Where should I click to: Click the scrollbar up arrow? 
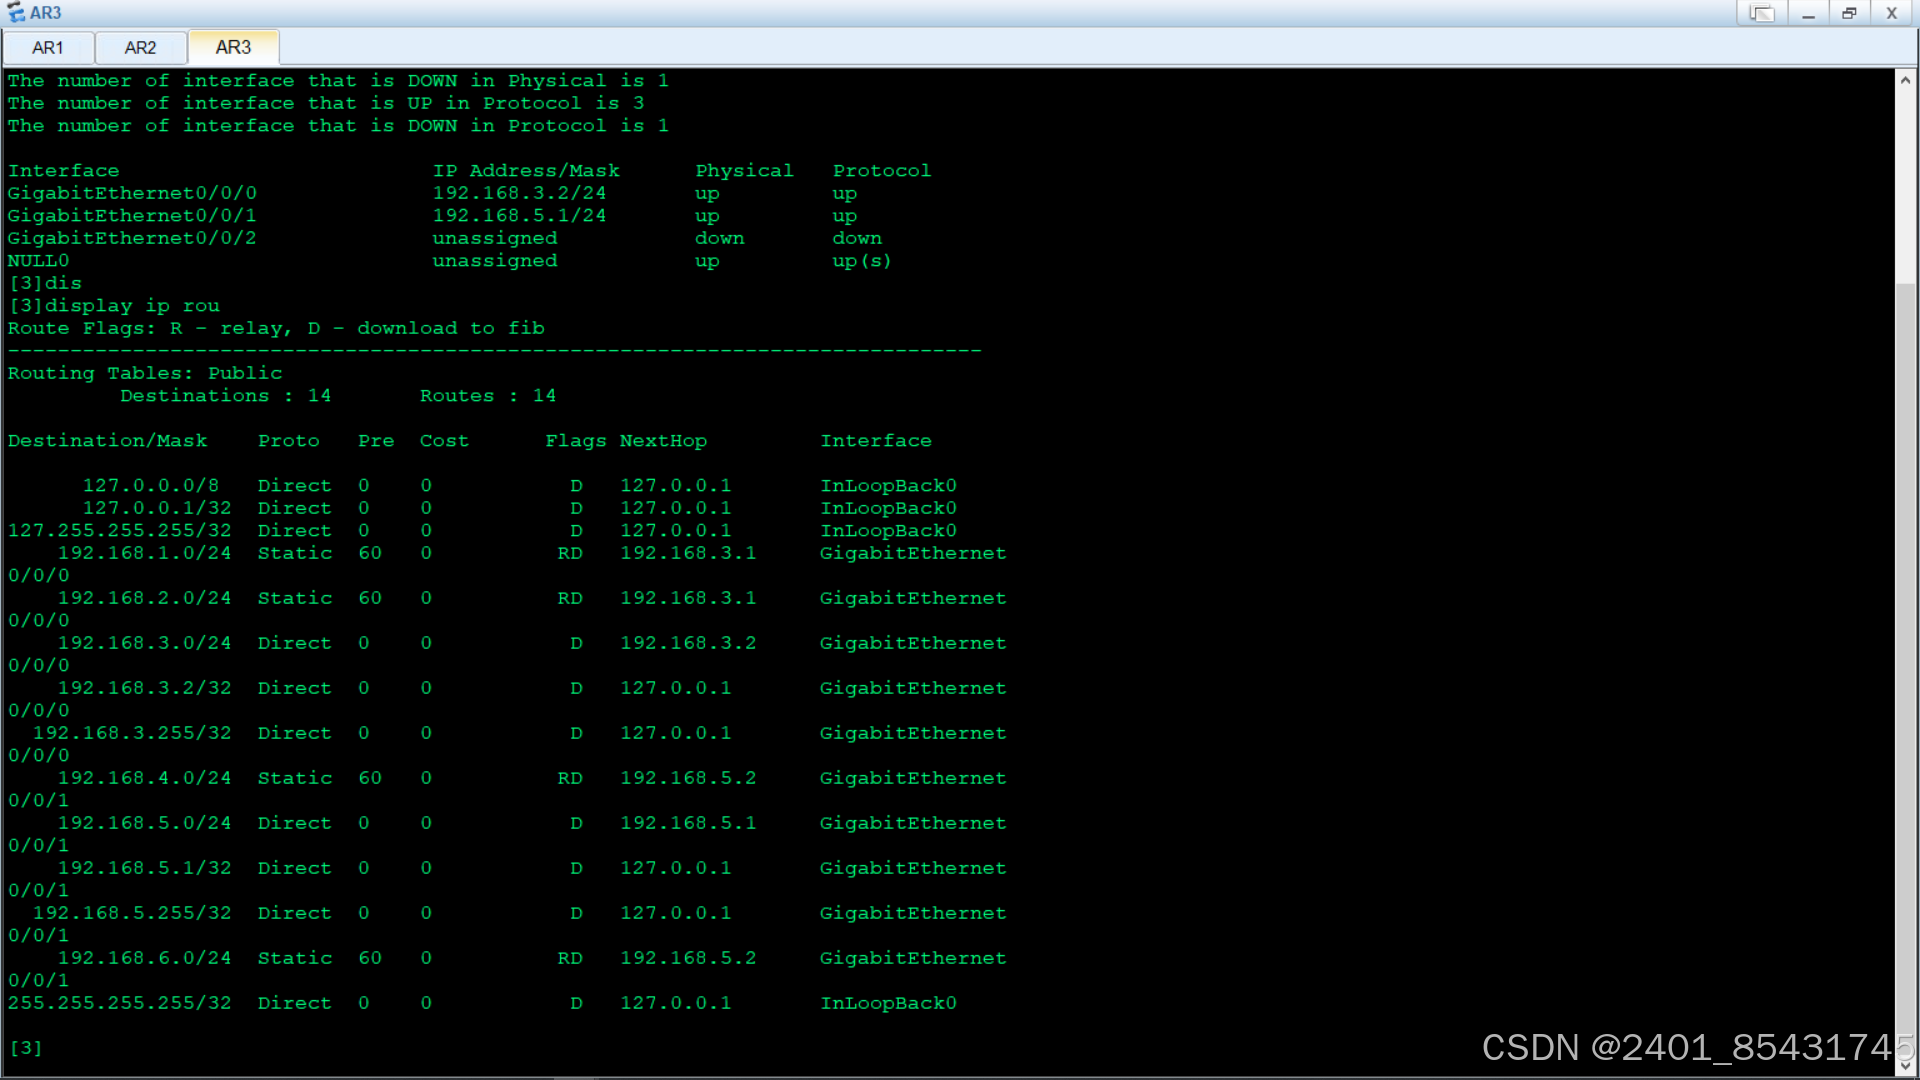pyautogui.click(x=1905, y=80)
